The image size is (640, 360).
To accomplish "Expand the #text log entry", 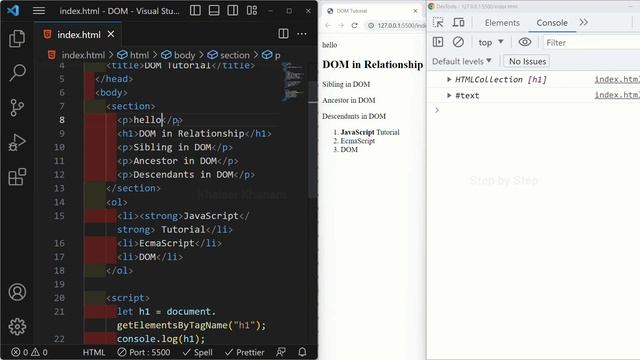I will pos(449,96).
